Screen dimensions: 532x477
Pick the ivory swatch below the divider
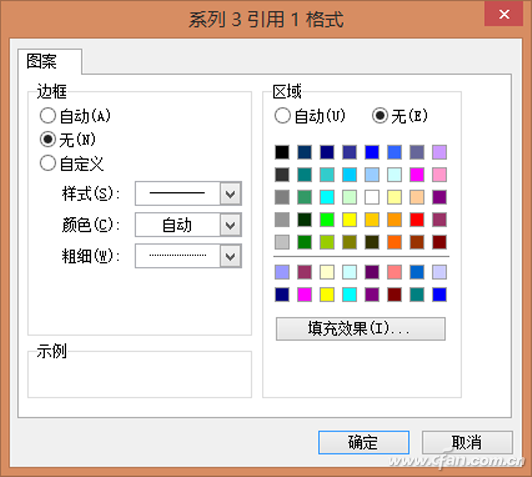tap(327, 272)
